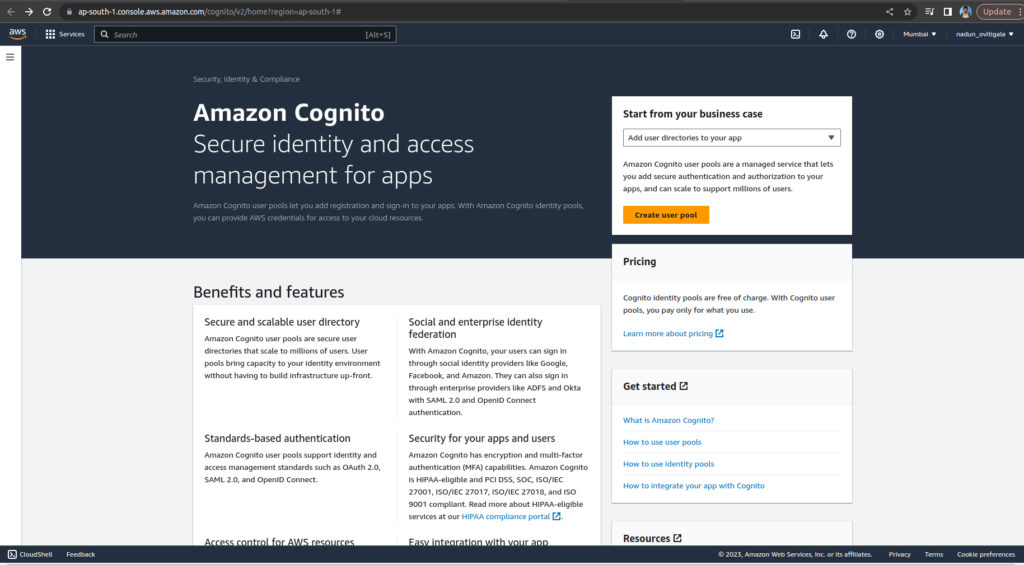This screenshot has width=1024, height=565.
Task: Click the Security, Identity & Compliance breadcrumb
Action: [246, 79]
